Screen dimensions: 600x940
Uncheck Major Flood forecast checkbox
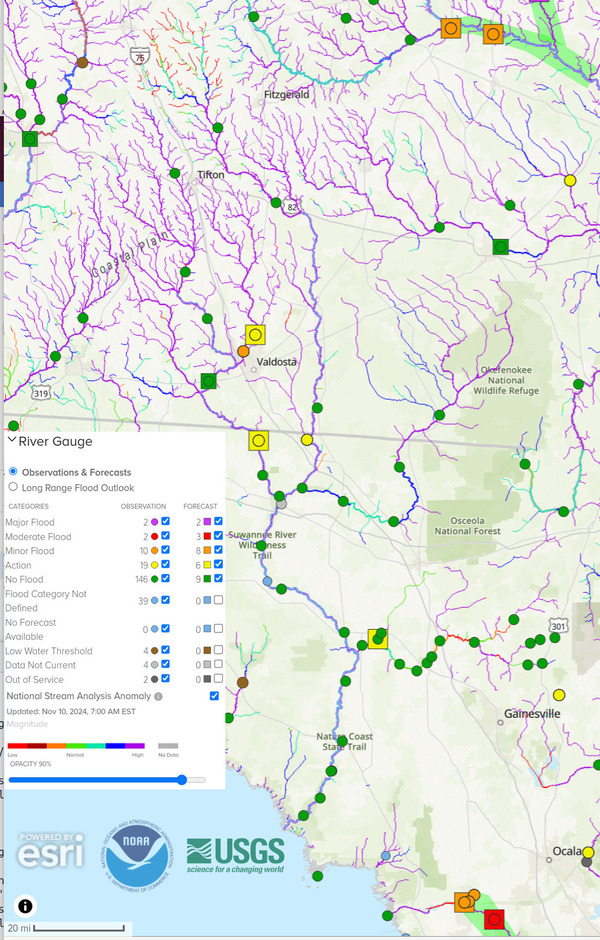(218, 521)
